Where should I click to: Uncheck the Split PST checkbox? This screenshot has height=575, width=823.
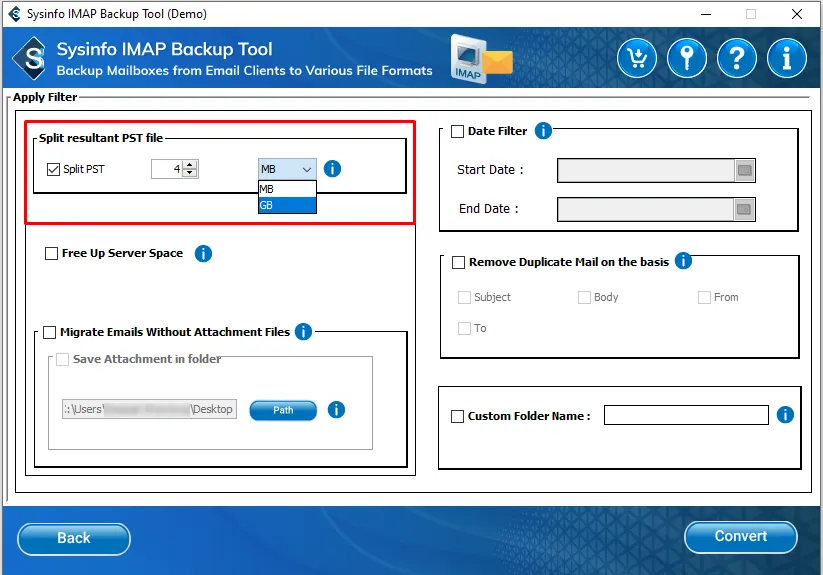pyautogui.click(x=54, y=169)
